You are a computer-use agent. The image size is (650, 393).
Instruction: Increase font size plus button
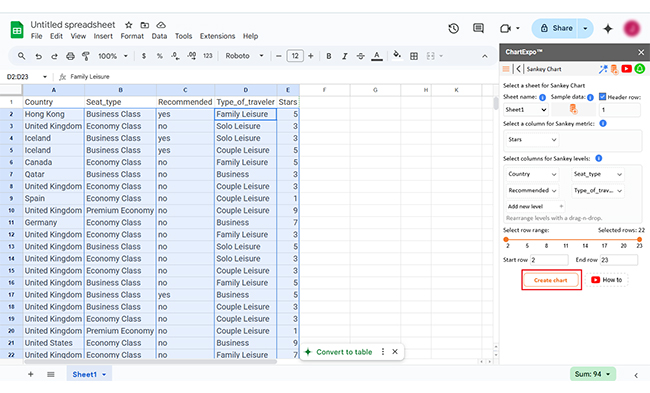pyautogui.click(x=310, y=56)
